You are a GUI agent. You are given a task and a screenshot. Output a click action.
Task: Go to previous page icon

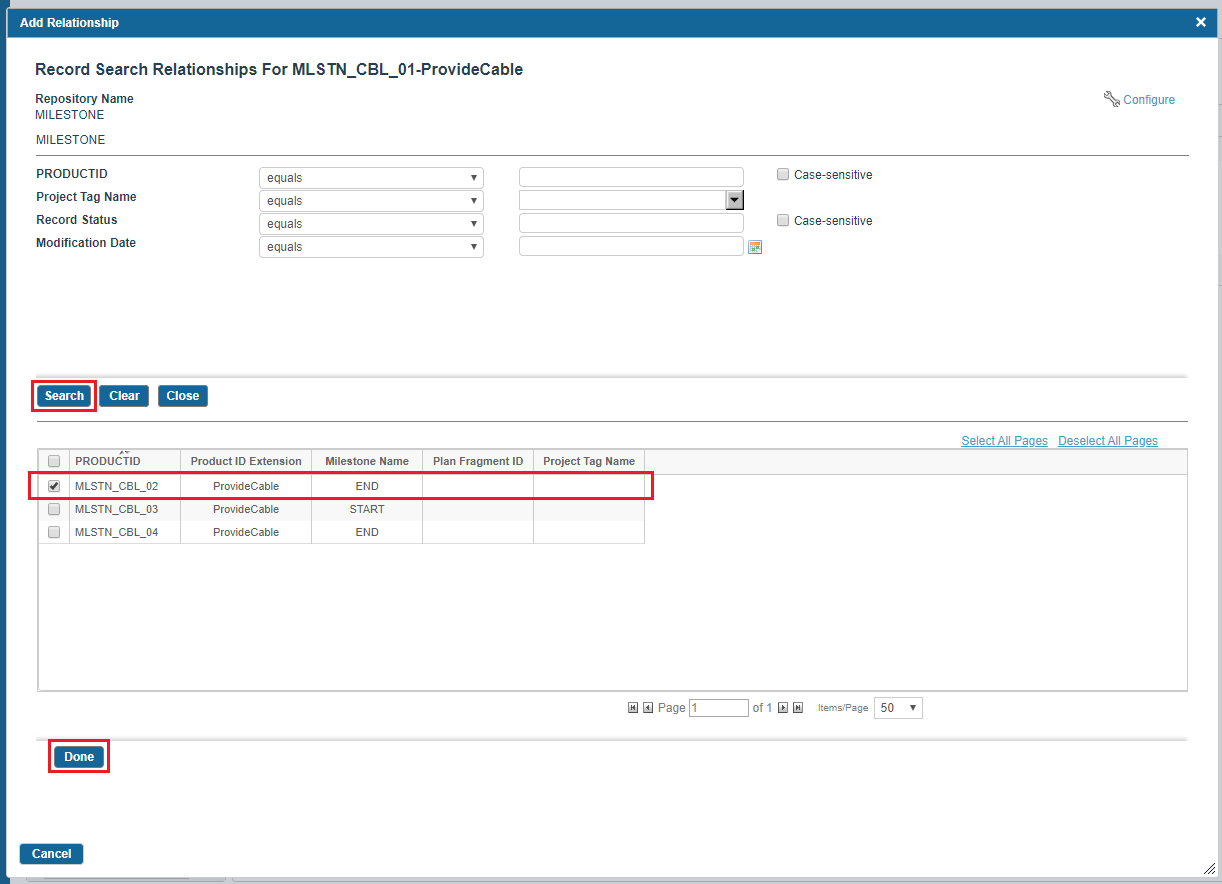[648, 708]
